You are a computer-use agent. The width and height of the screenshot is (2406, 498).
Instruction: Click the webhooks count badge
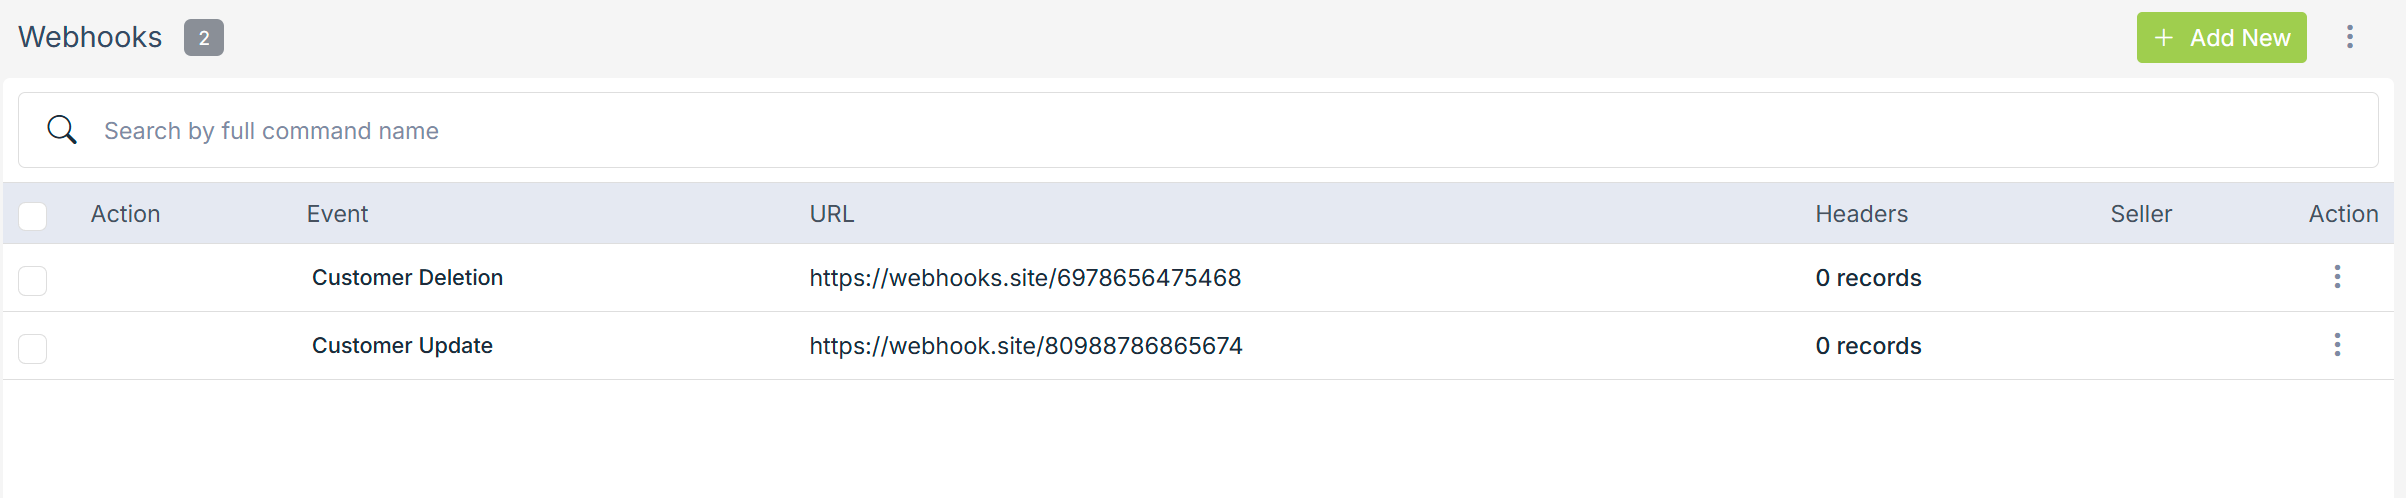(204, 38)
